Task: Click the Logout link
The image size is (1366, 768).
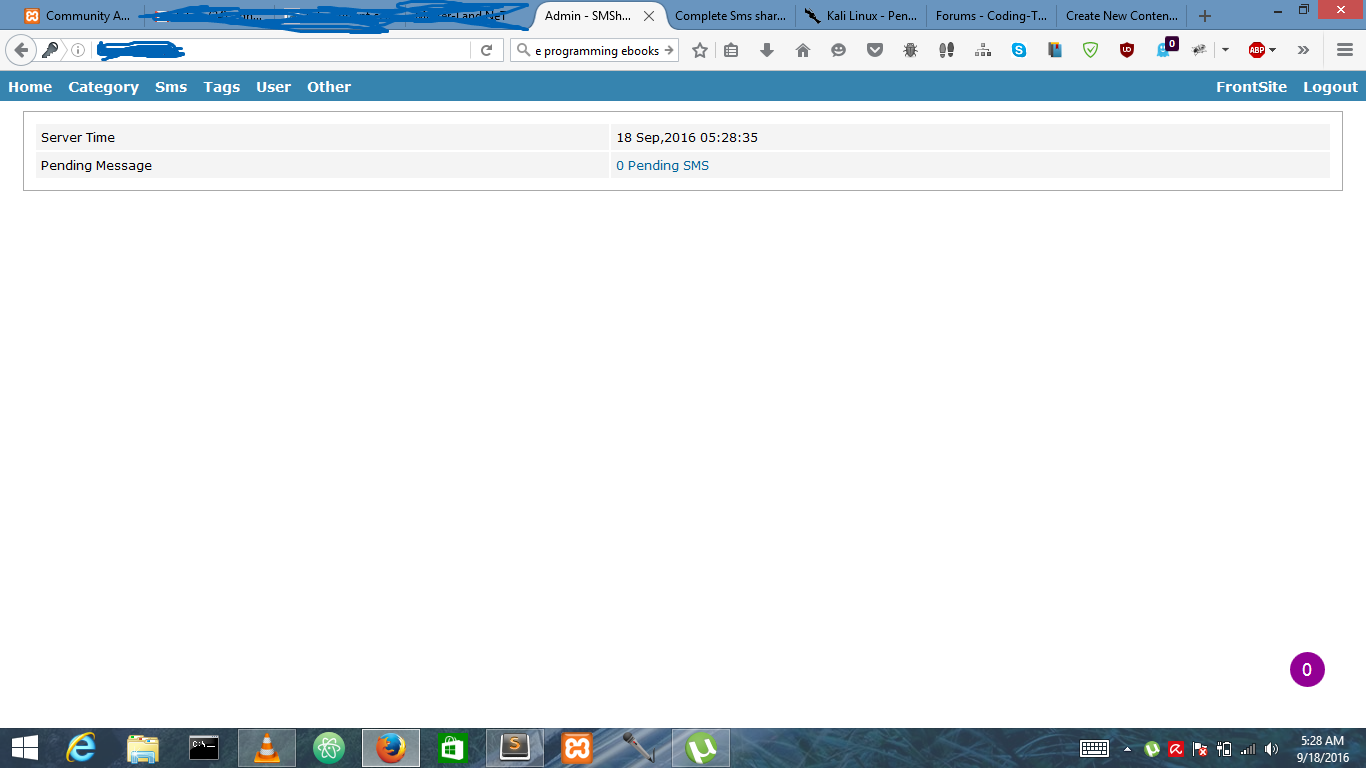Action: pos(1330,87)
